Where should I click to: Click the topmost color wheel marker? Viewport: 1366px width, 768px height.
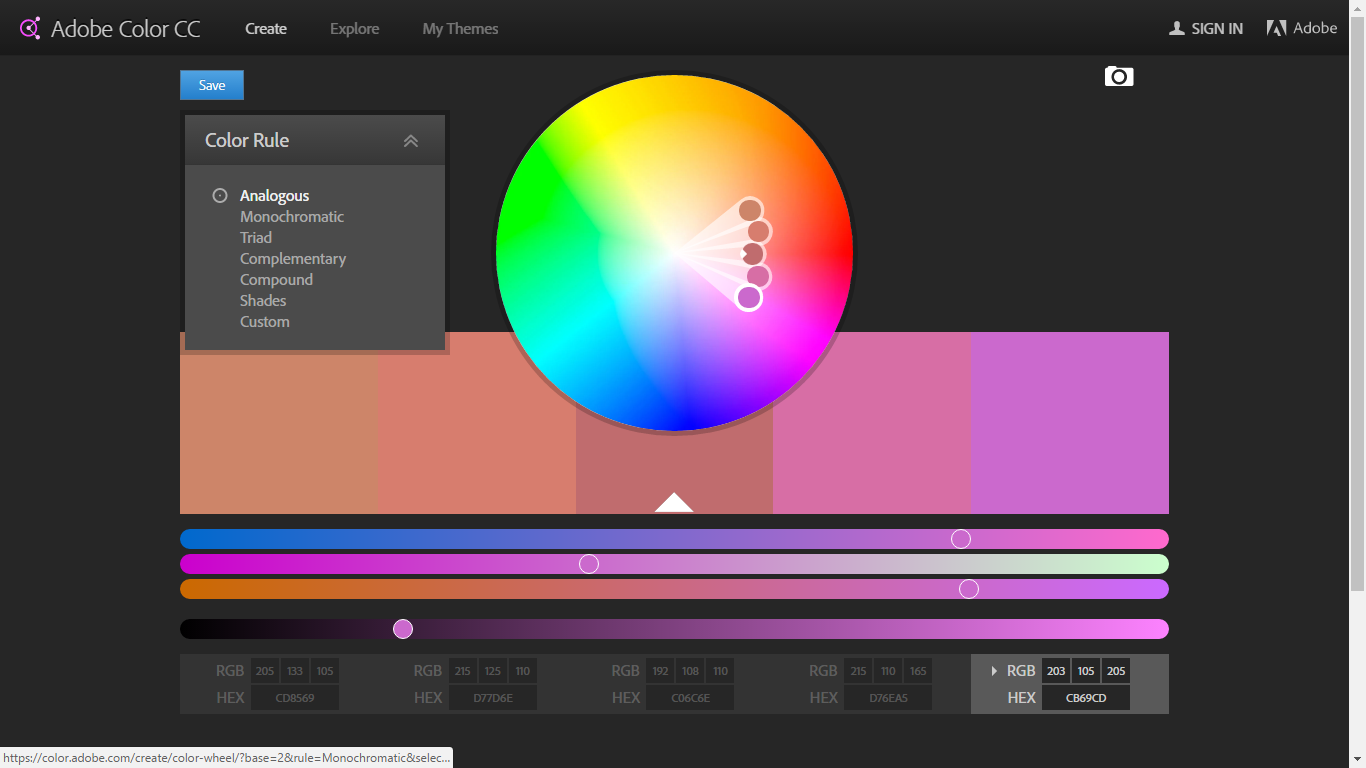click(750, 210)
